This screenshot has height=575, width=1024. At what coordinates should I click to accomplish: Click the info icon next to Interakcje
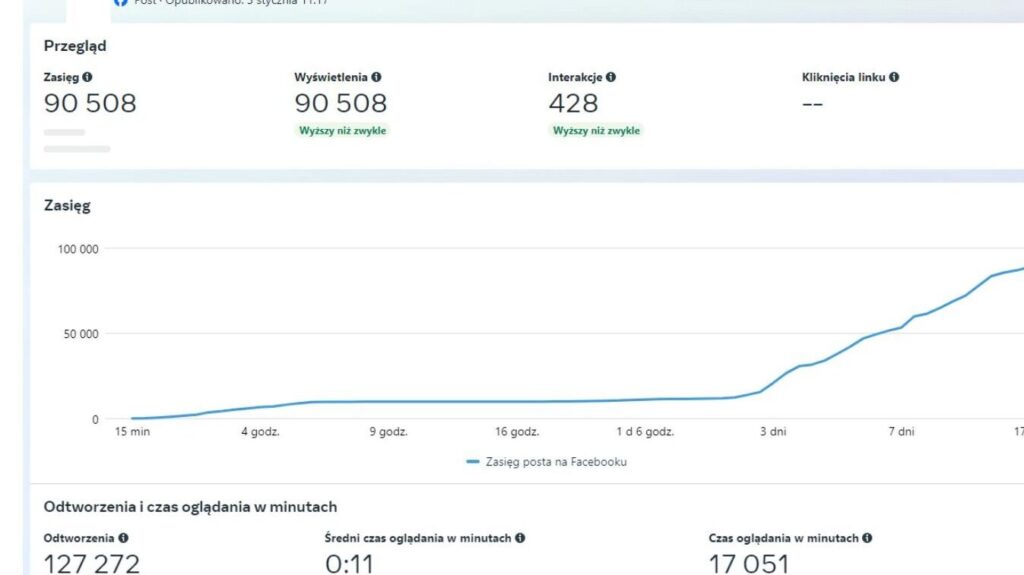point(610,77)
